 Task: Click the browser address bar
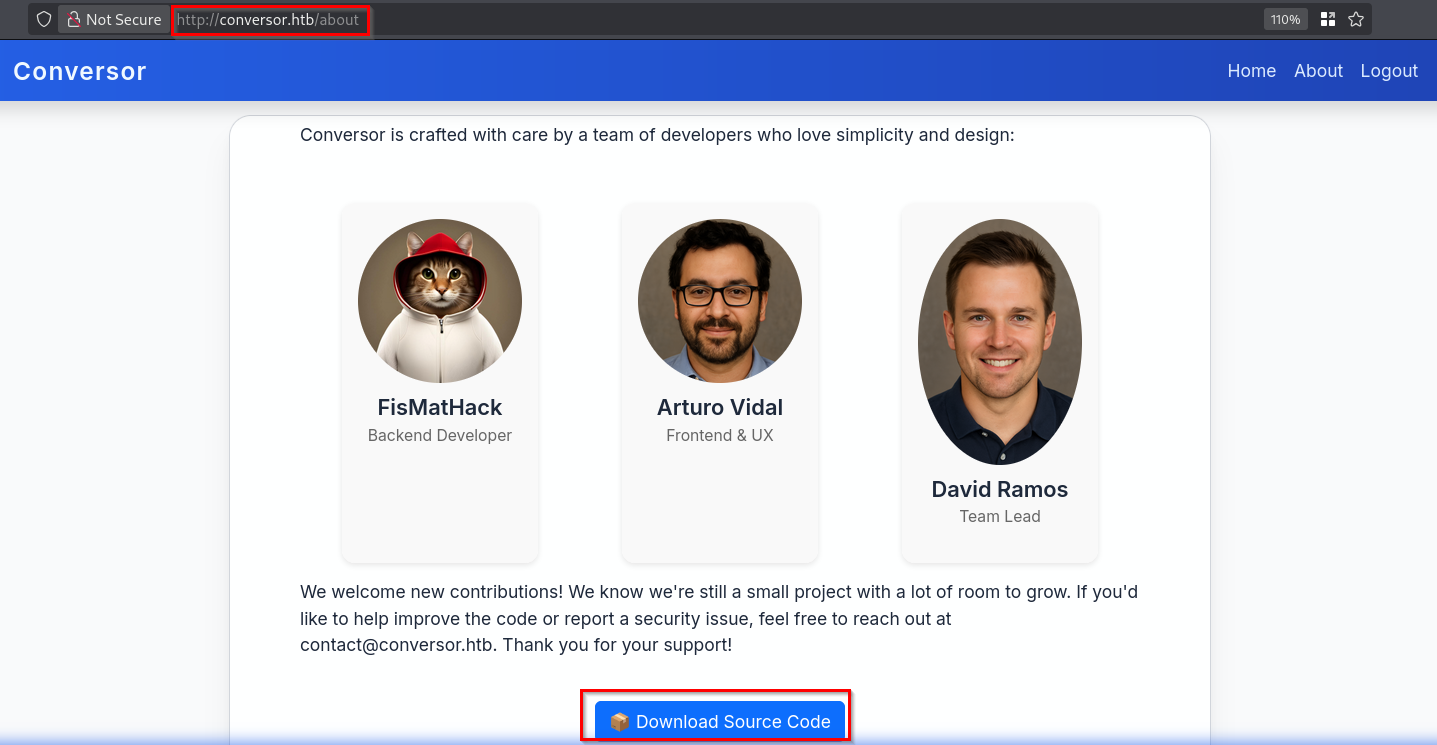[270, 19]
